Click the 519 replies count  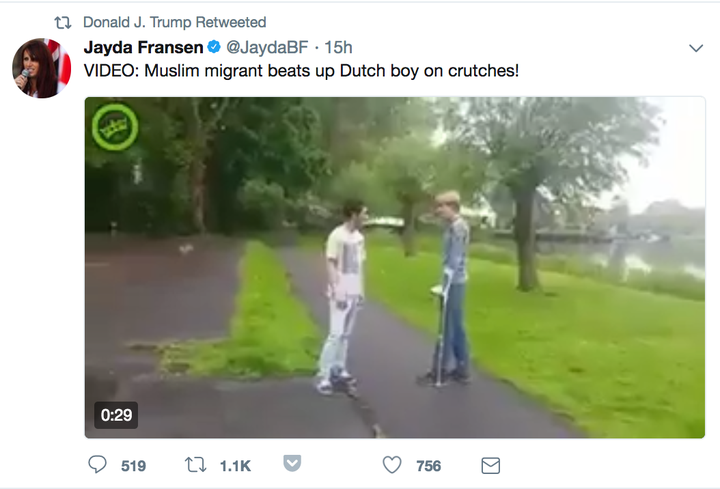pos(134,466)
